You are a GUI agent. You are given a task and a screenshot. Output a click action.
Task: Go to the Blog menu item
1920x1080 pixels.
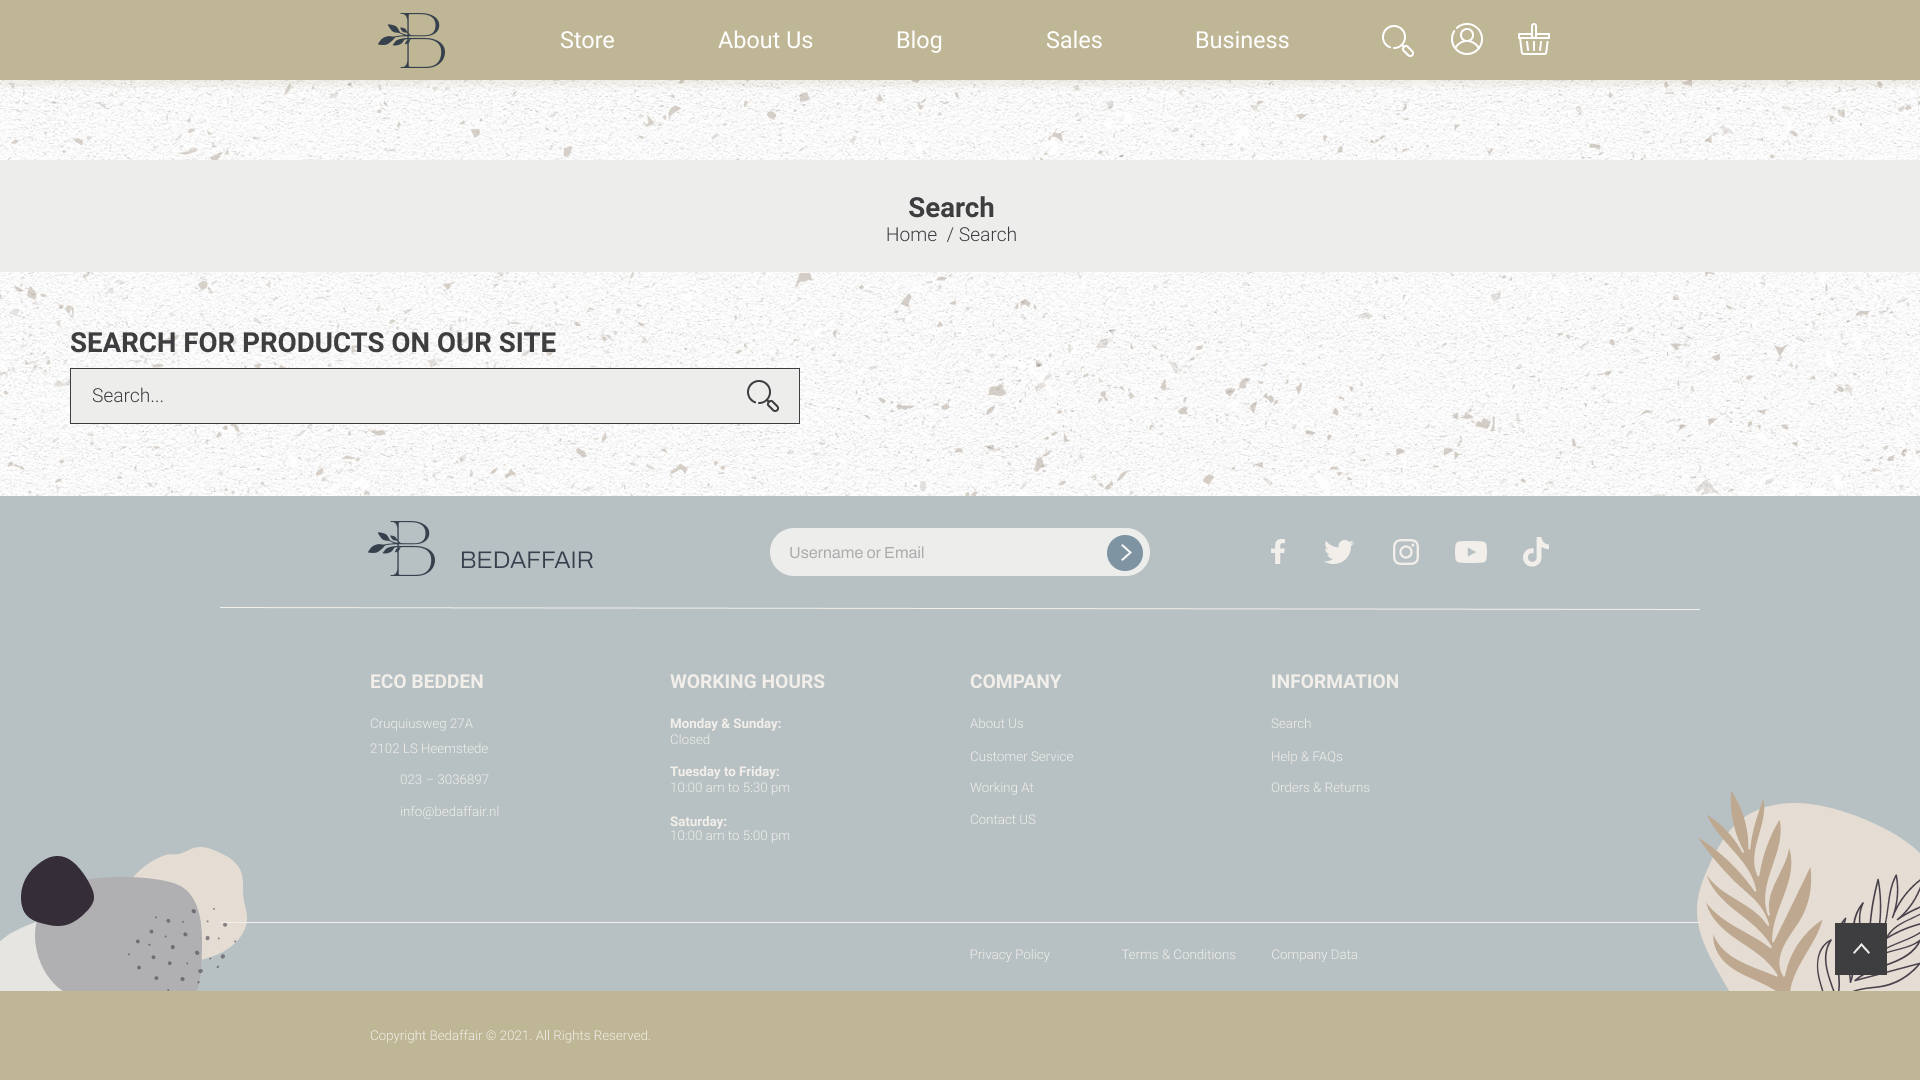918,41
